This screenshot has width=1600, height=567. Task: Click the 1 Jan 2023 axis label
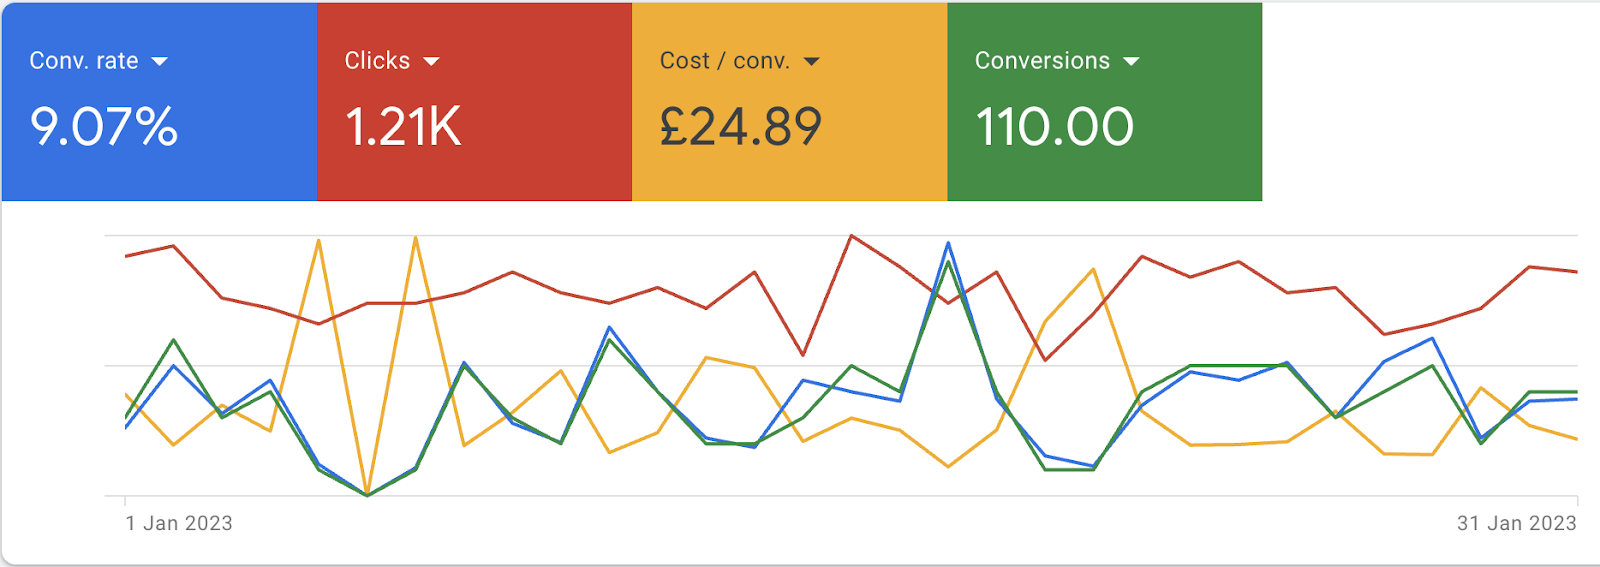click(x=179, y=523)
